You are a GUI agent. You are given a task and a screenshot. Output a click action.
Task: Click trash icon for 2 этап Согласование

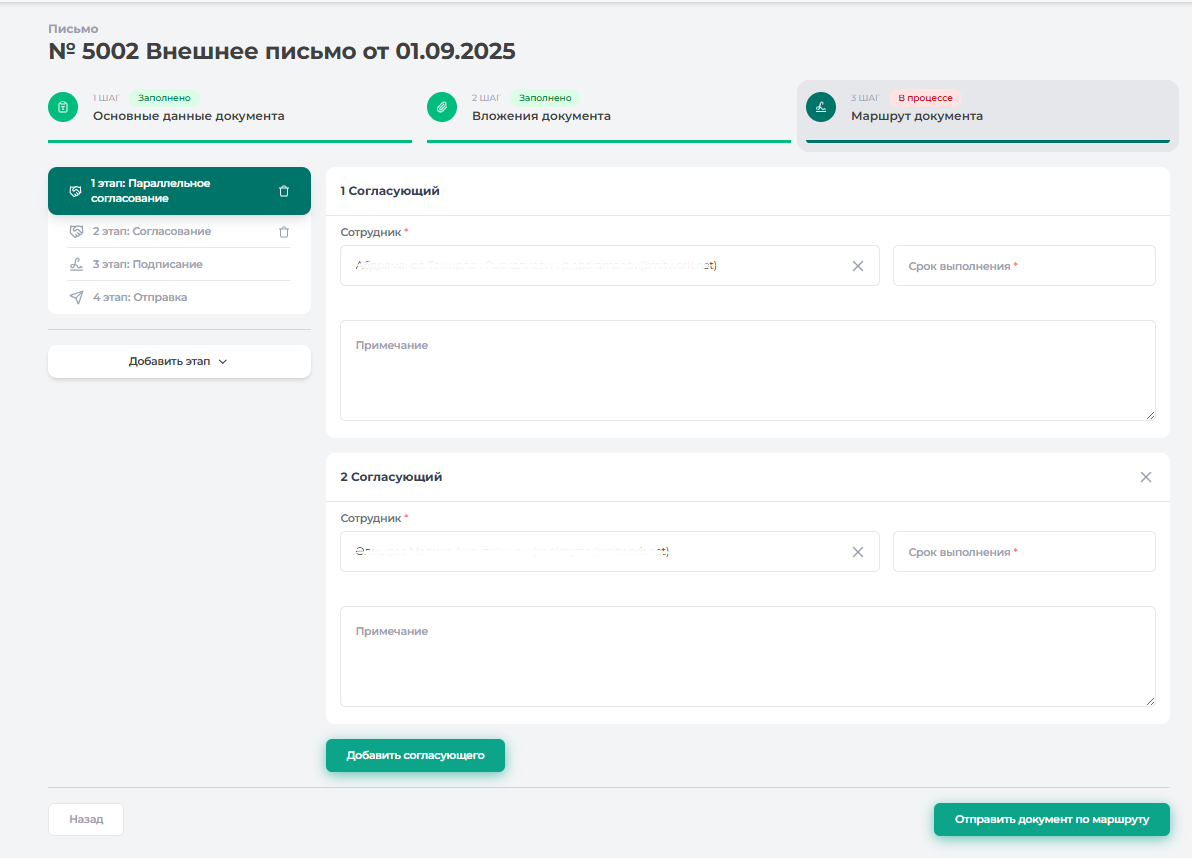tap(284, 232)
